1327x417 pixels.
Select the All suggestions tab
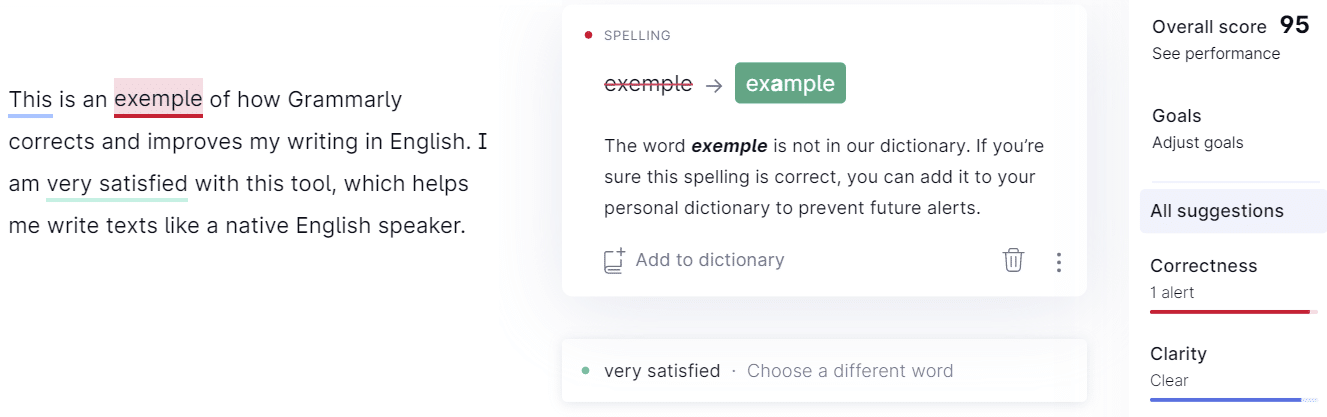tap(1233, 211)
